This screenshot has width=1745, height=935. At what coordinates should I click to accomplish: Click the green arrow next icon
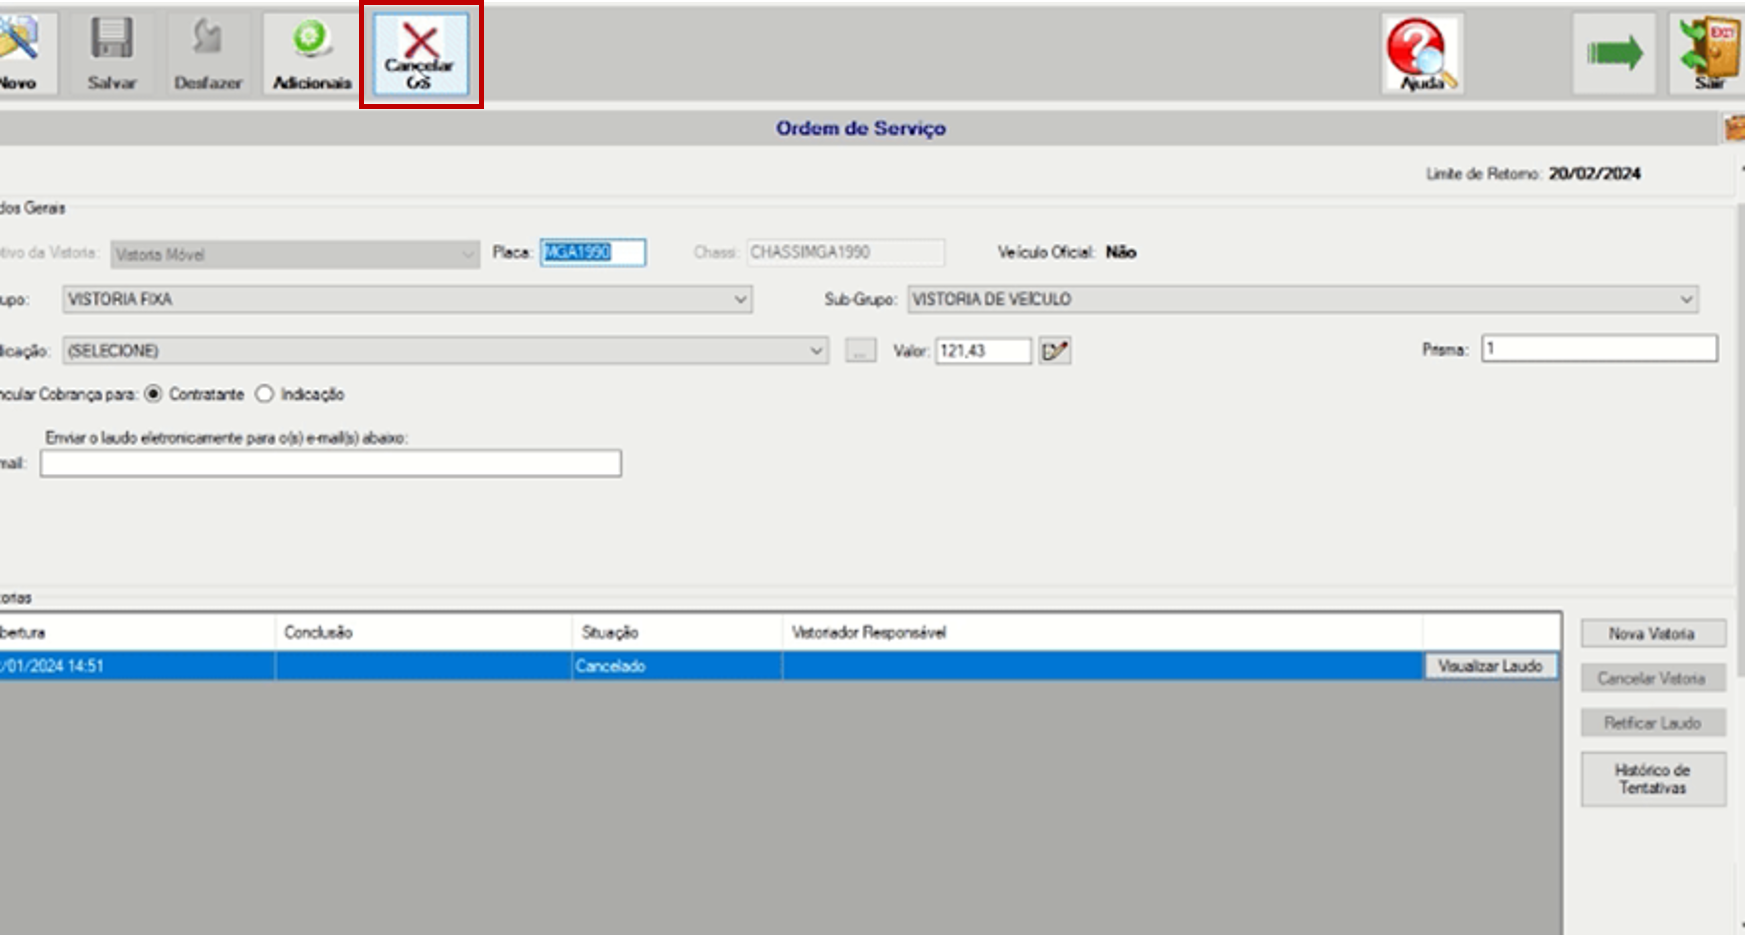(1614, 54)
